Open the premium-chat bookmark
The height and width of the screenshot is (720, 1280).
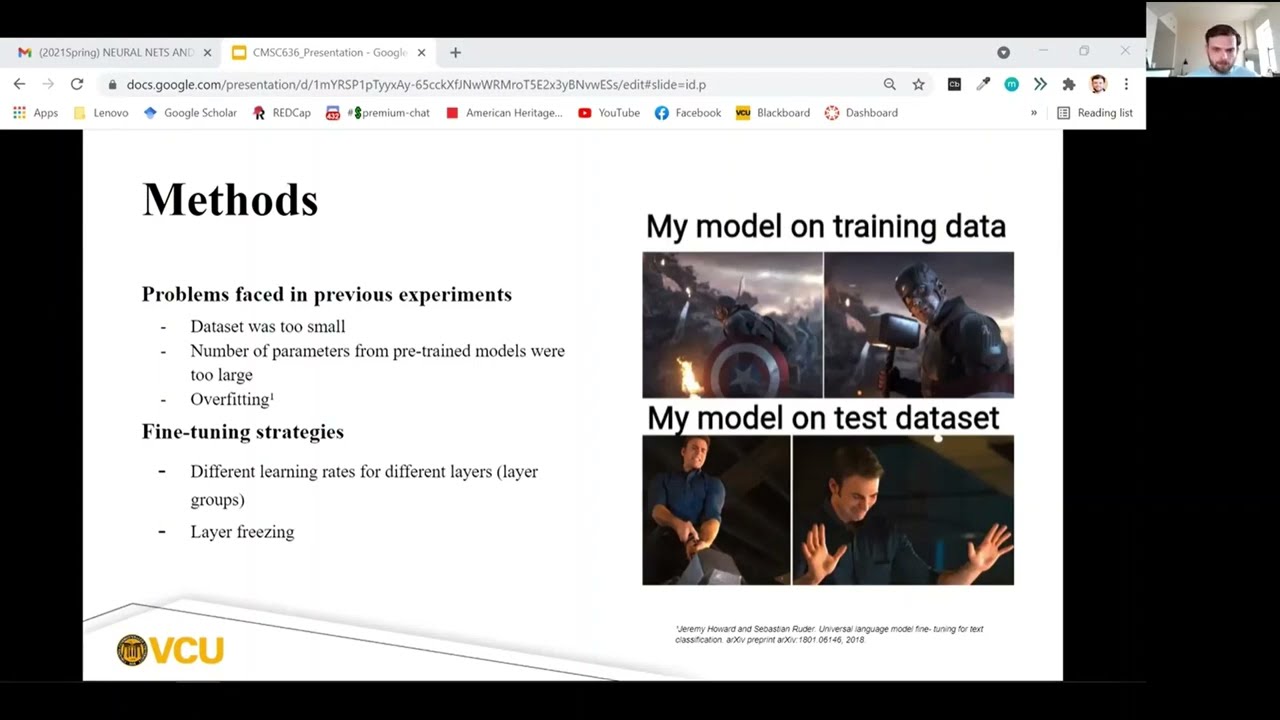[x=378, y=113]
